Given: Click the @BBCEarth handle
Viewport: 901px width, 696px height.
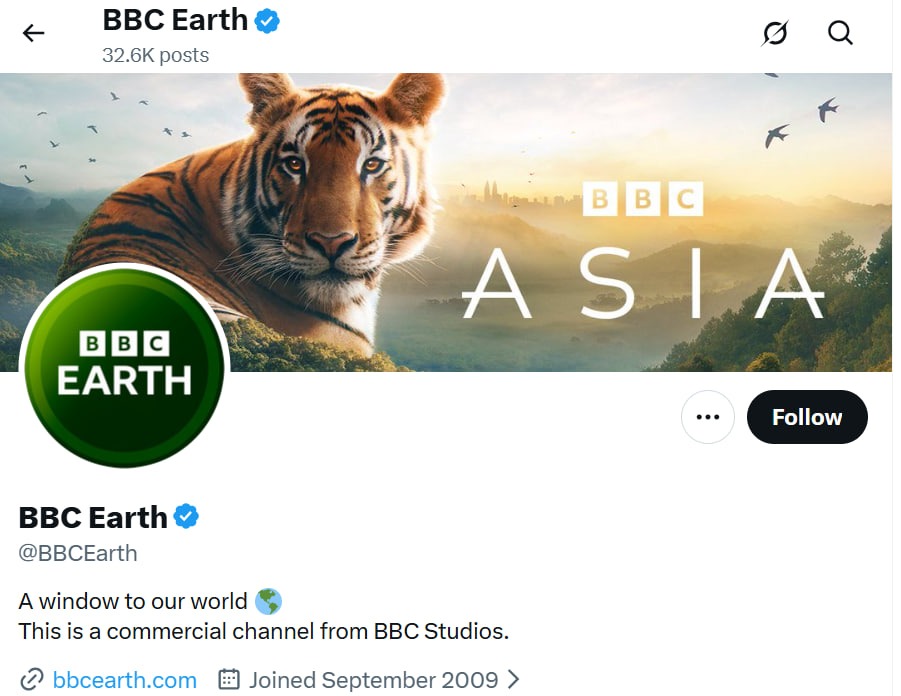Looking at the screenshot, I should click(78, 553).
